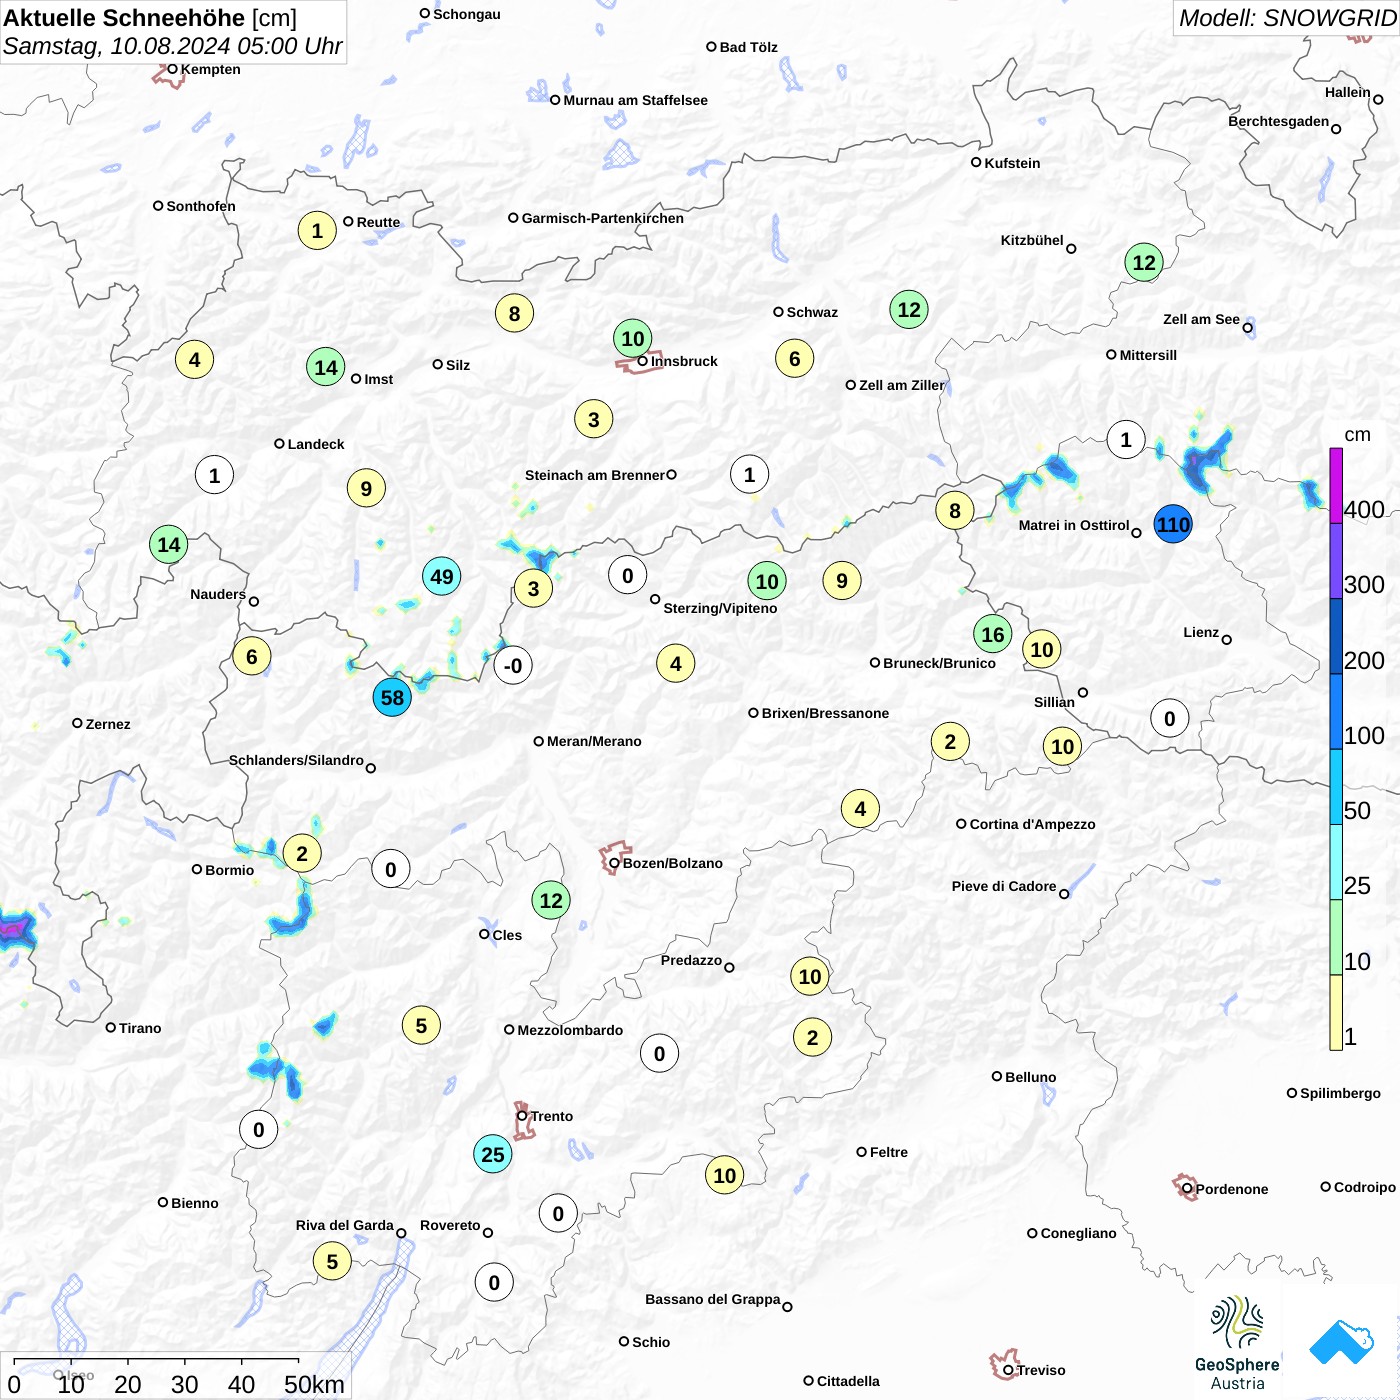Image resolution: width=1400 pixels, height=1400 pixels.
Task: Select the yellow 1 cm legend swatch
Action: 1336,1012
